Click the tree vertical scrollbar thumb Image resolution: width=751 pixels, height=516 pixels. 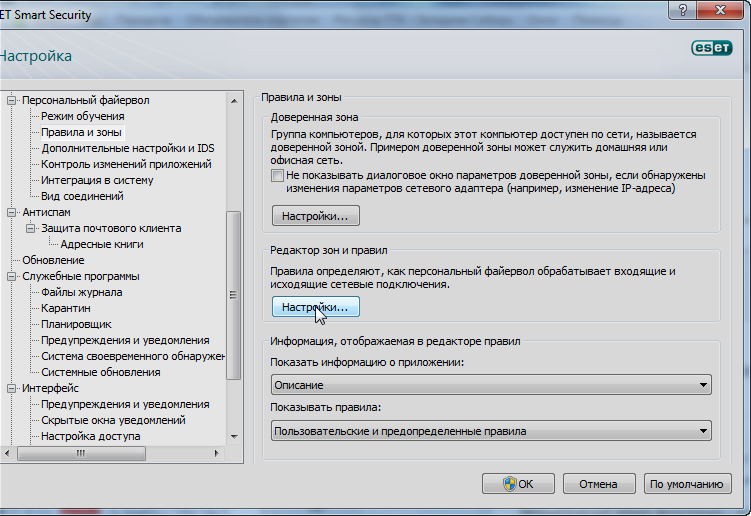tap(233, 296)
